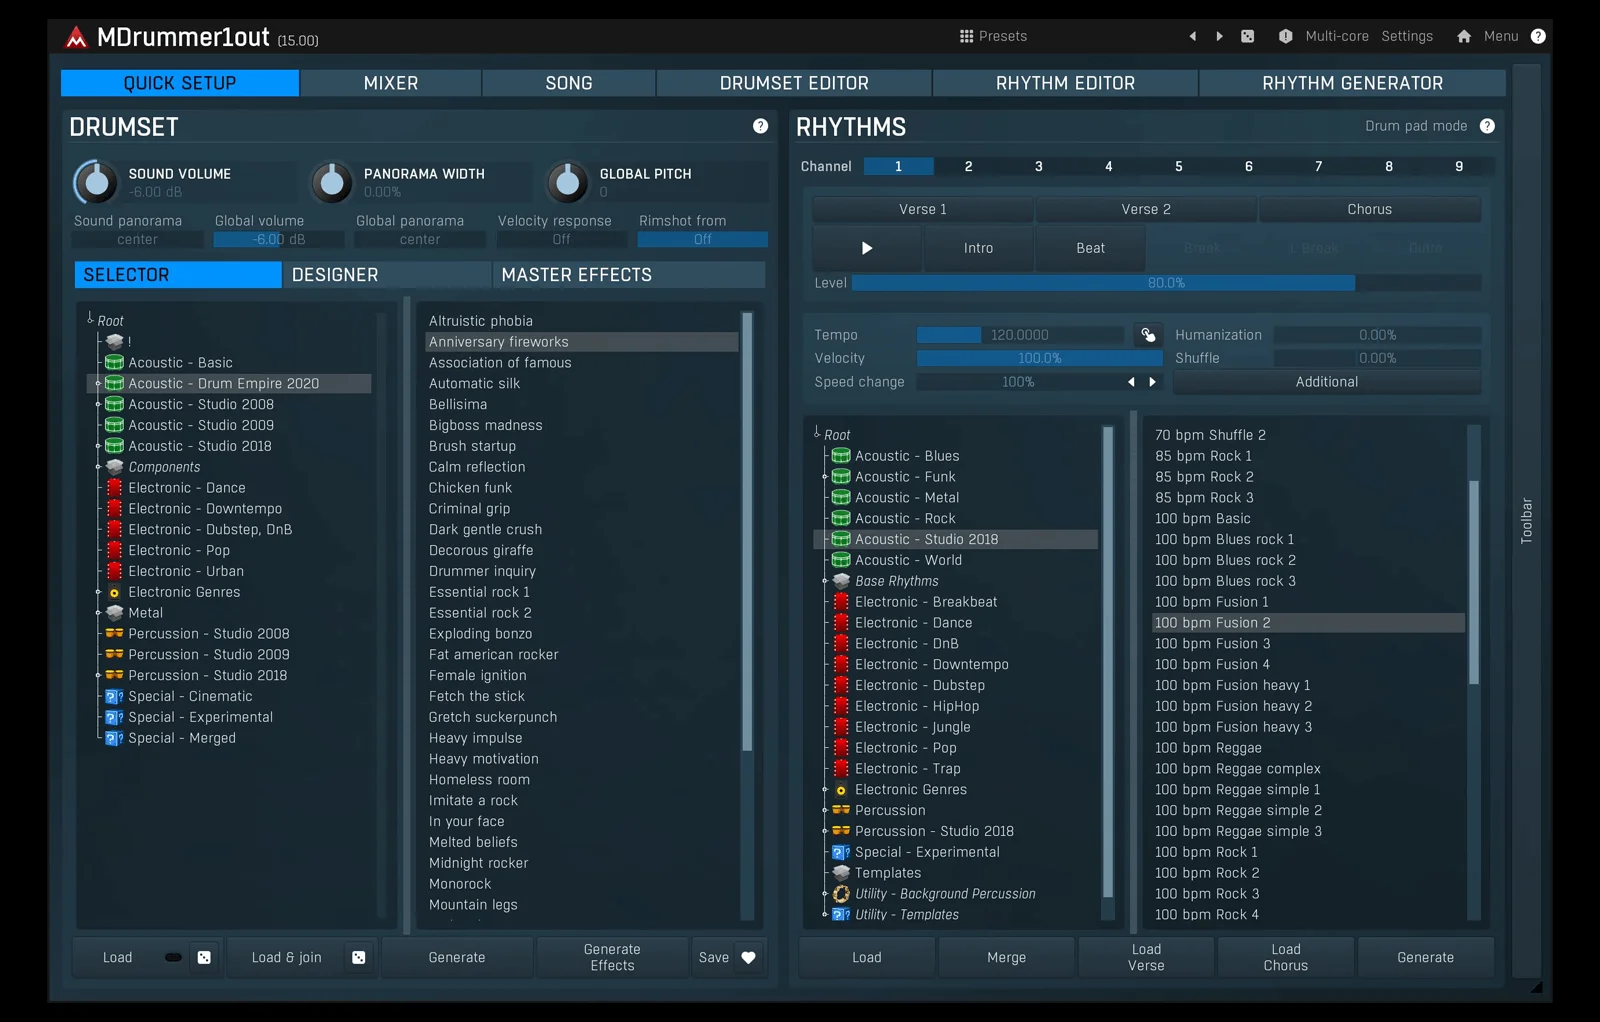Screen dimensions: 1600x1022
Task: Click the tap tempo hand icon
Action: 1148,335
